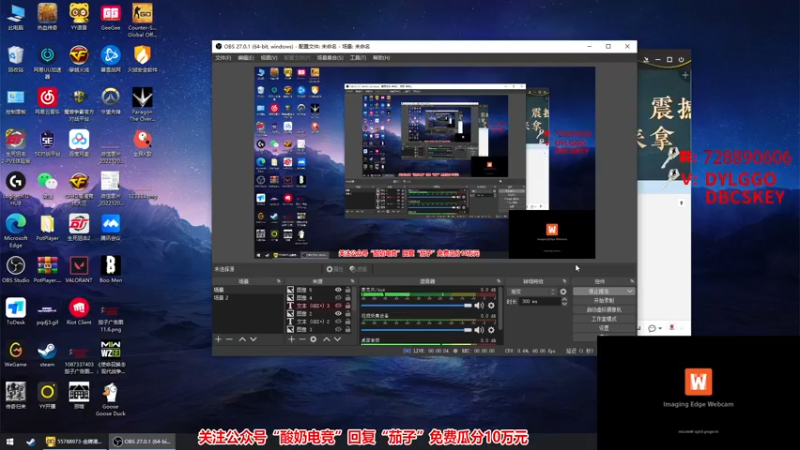Adjust the video capture device volume slider

(x=416, y=330)
